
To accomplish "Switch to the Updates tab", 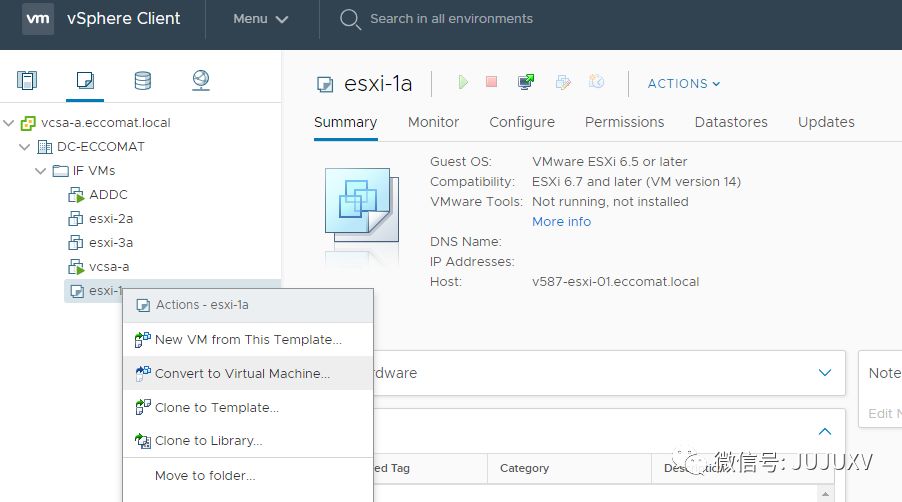I will click(x=826, y=122).
